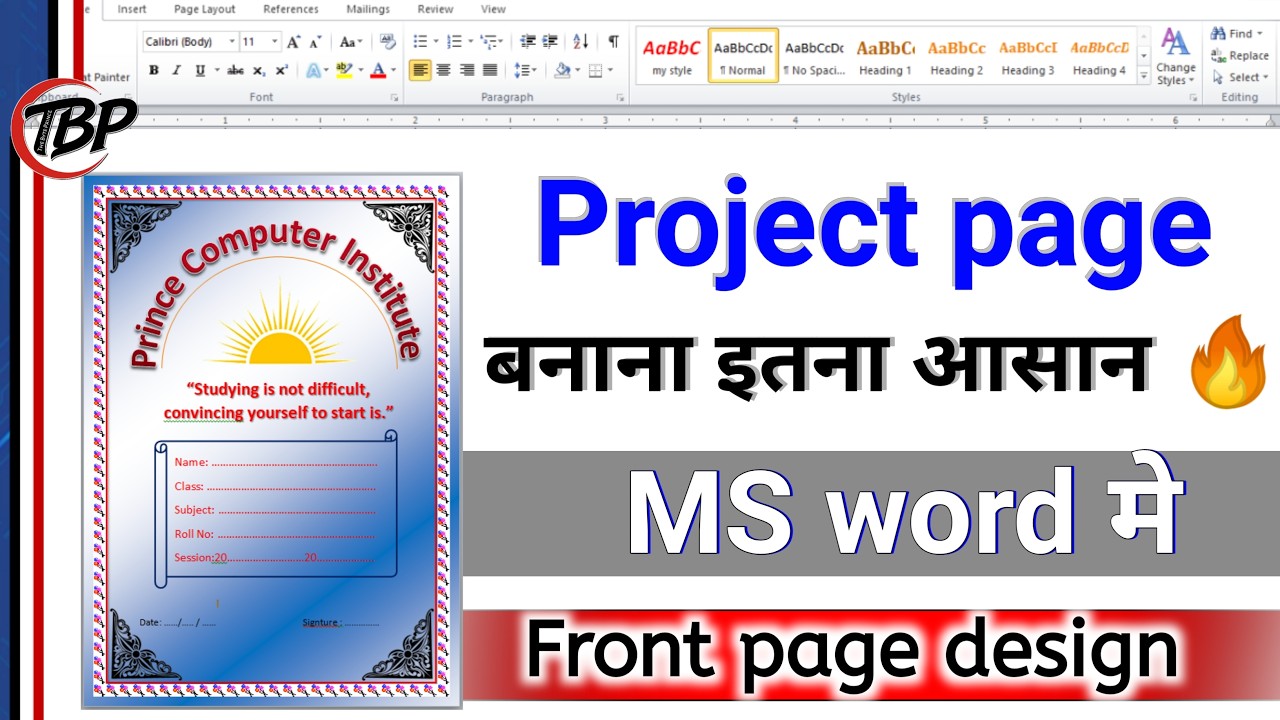The height and width of the screenshot is (720, 1280).
Task: Open the Paragraph dialog launcher
Action: tap(620, 97)
